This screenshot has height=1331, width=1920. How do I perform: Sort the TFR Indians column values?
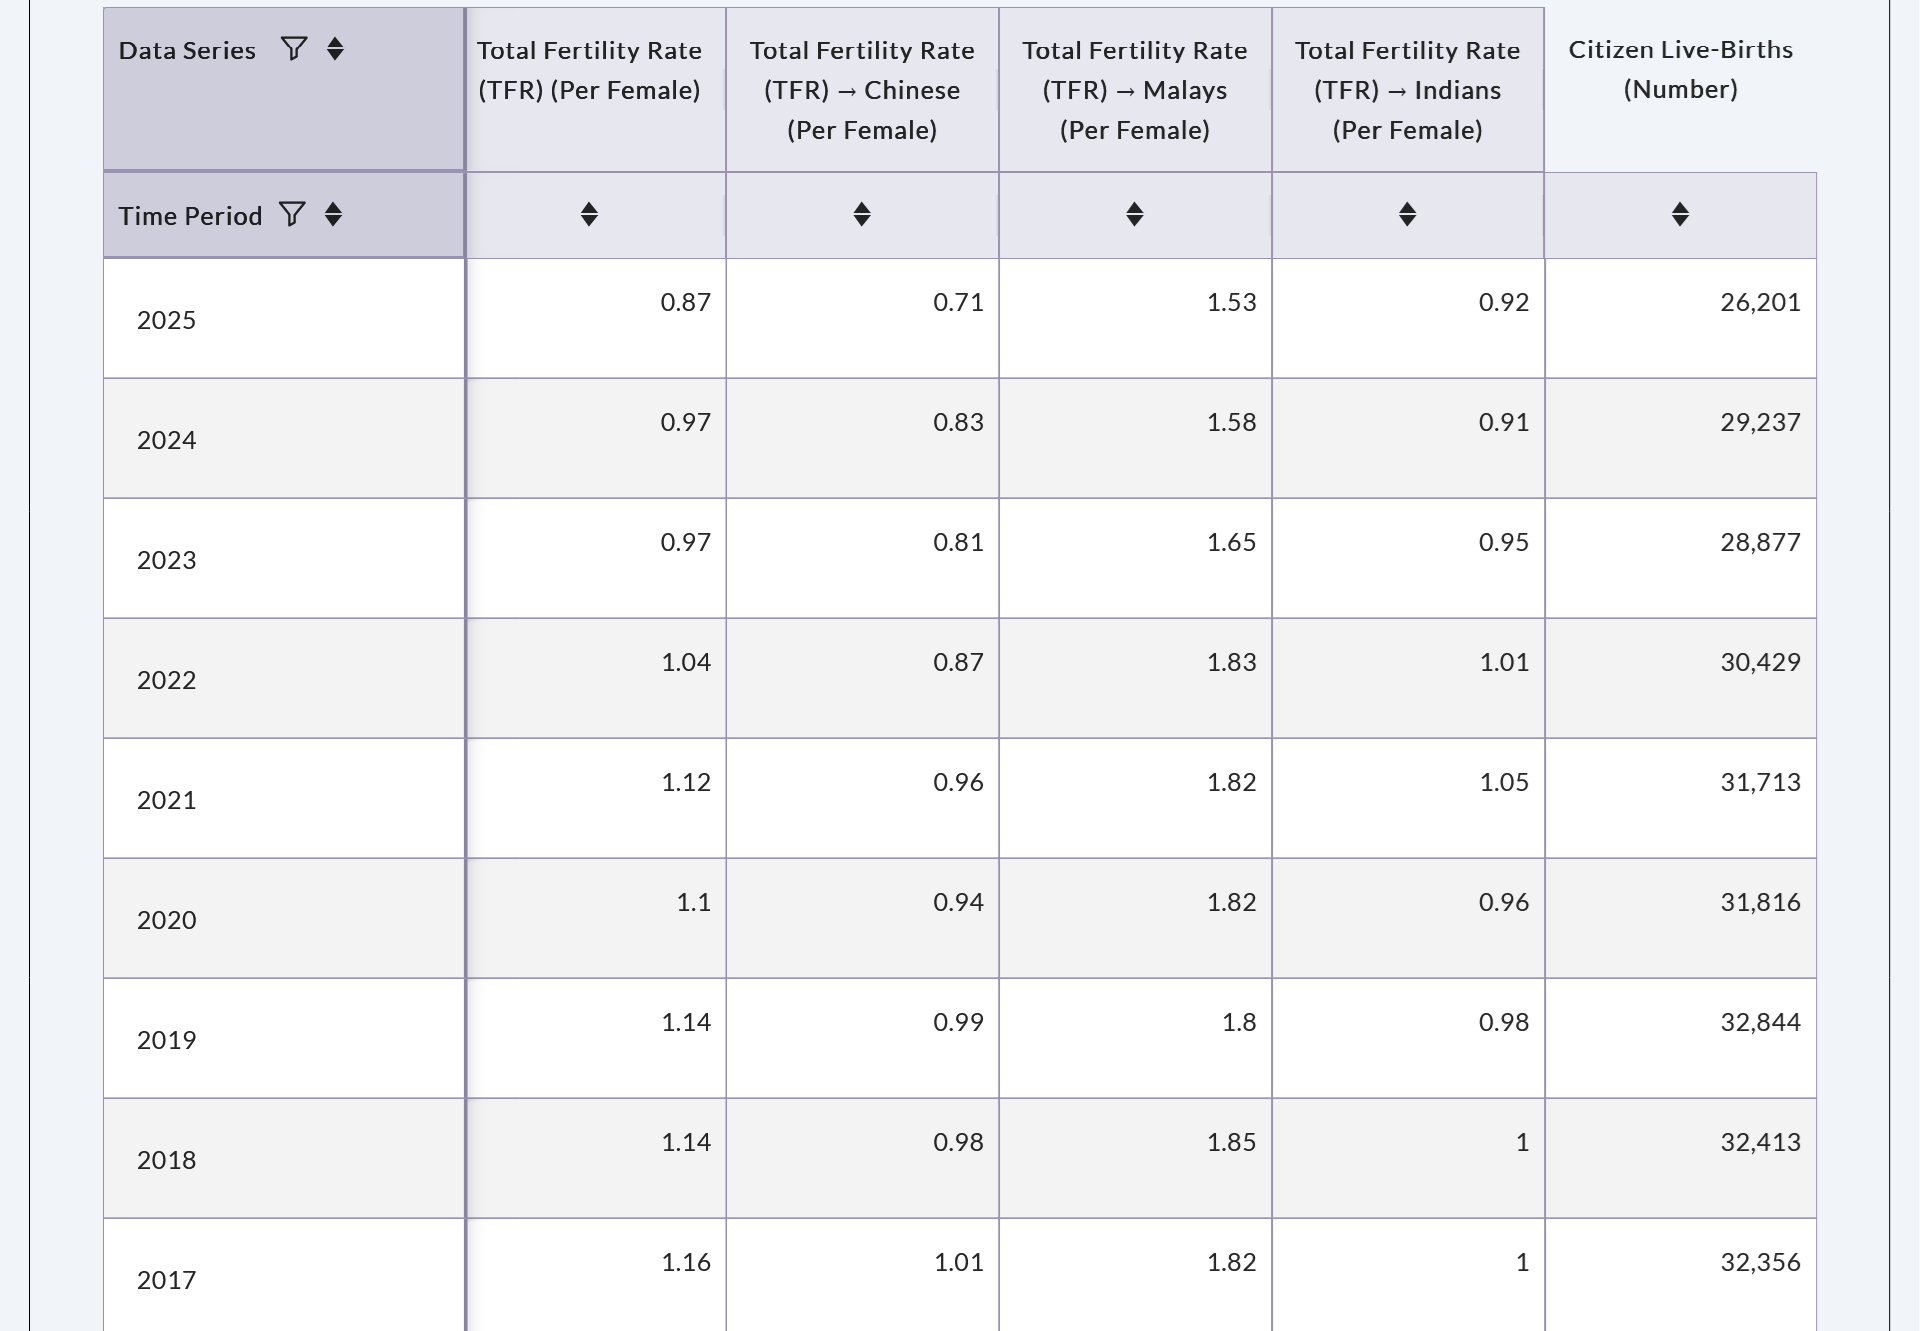pyautogui.click(x=1407, y=214)
